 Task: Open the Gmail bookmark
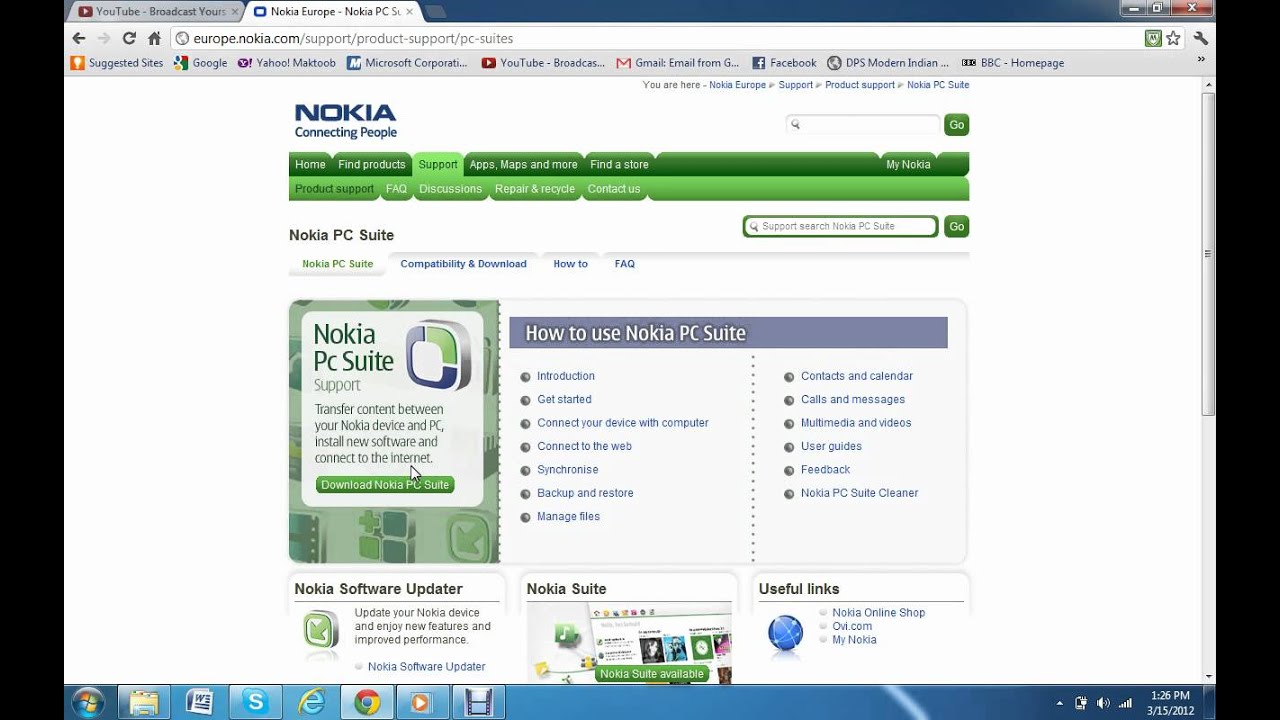677,62
